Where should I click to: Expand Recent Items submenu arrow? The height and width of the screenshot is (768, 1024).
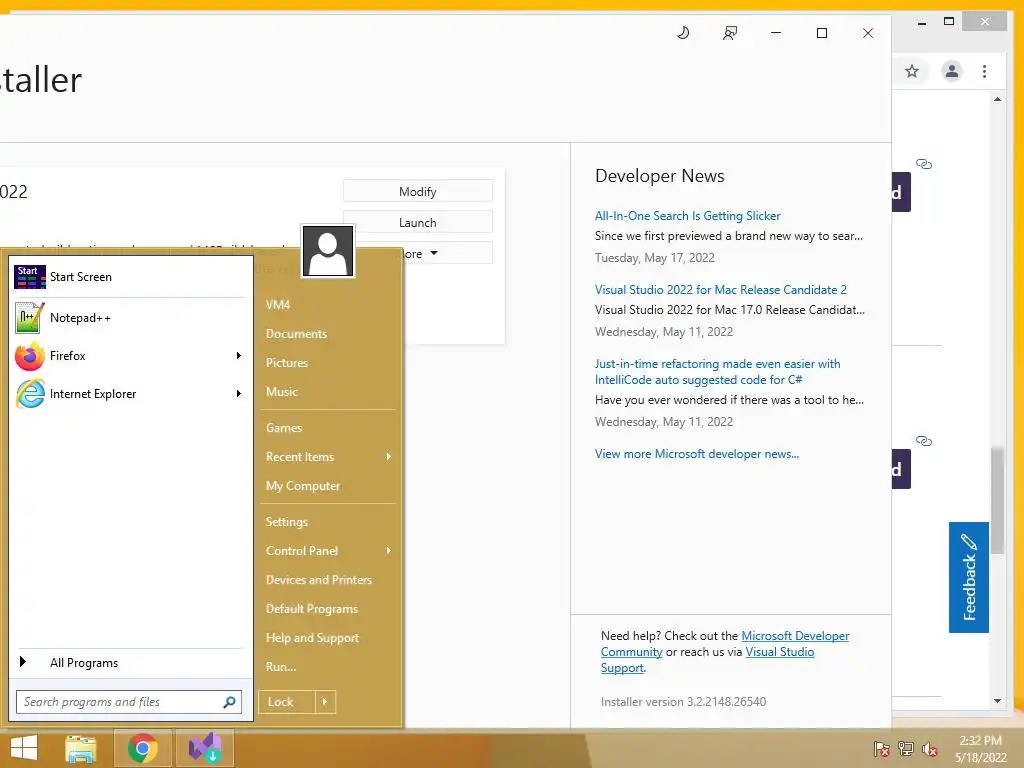click(389, 457)
